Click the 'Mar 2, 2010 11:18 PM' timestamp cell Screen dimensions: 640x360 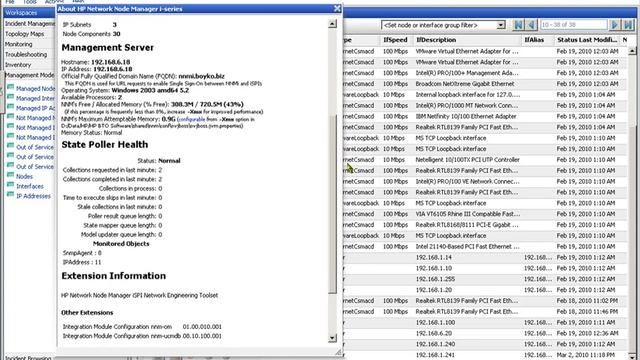click(587, 355)
